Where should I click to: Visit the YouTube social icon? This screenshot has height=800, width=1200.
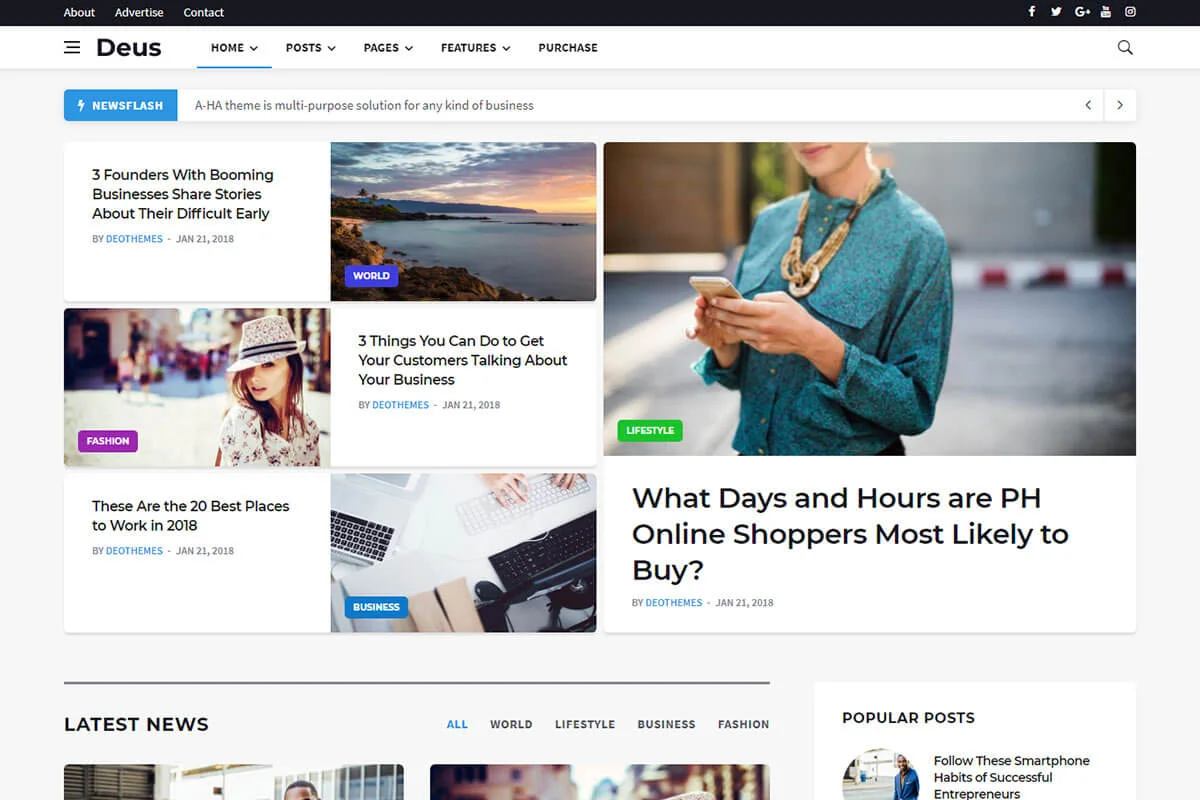(1106, 12)
